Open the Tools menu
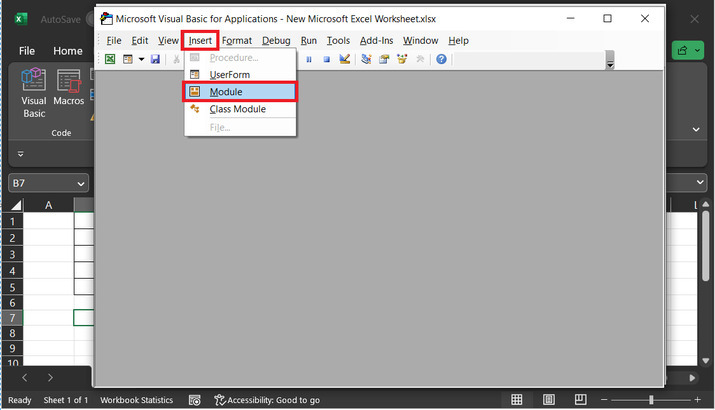 click(x=338, y=41)
